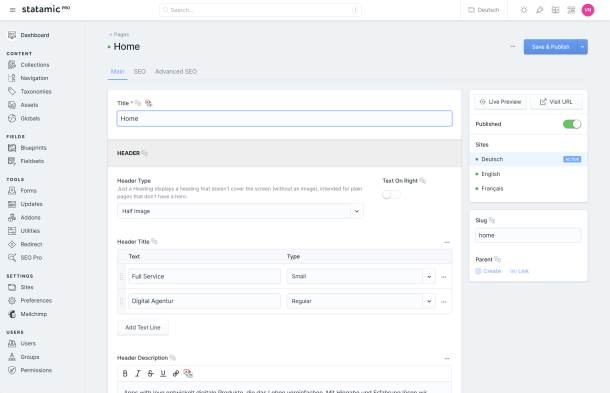Click Save & Publish button
Viewport: 610px width, 393px height.
pos(550,47)
